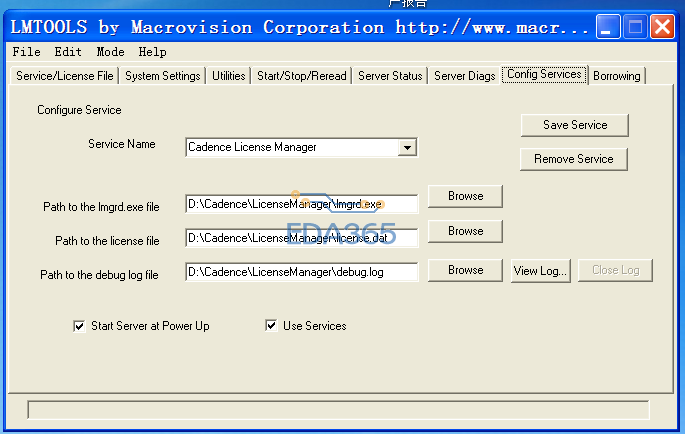Toggle the Use Services checkbox
The width and height of the screenshot is (685, 434).
[x=271, y=326]
